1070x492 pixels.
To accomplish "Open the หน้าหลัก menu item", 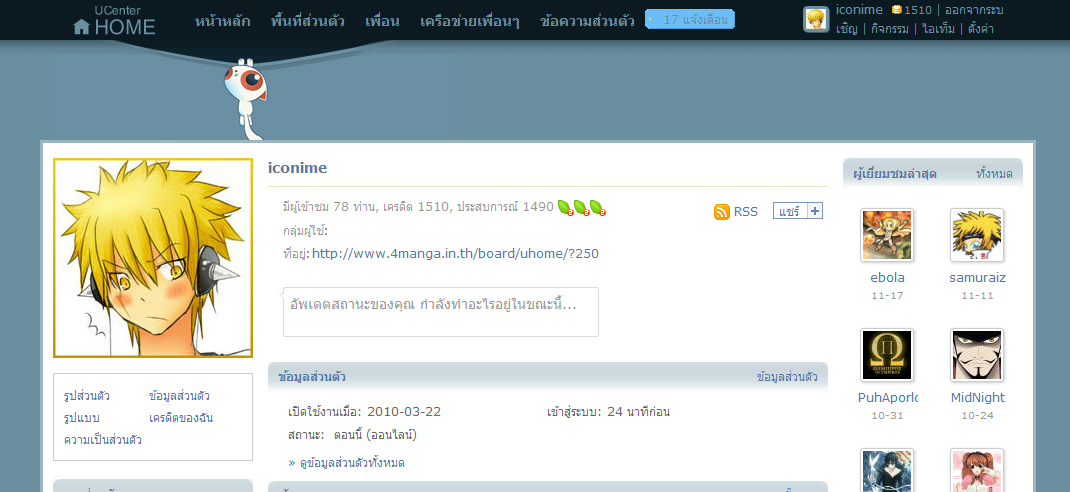I will (x=222, y=21).
